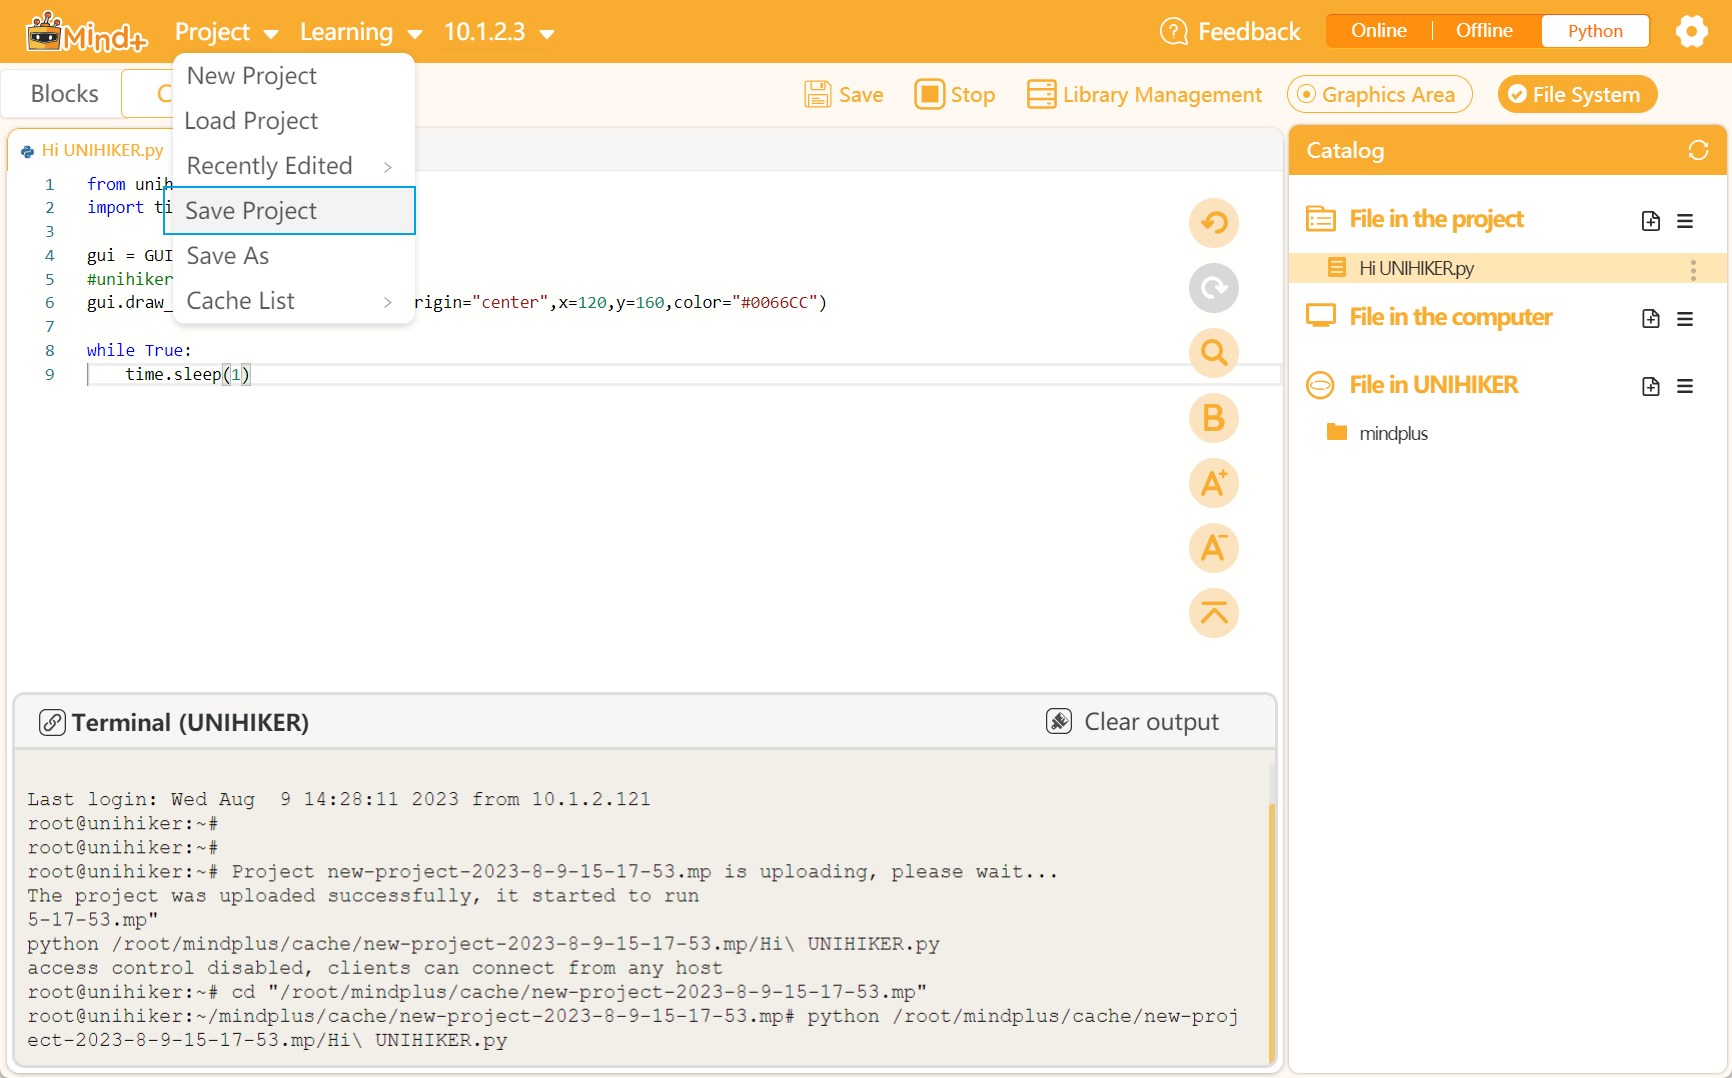Increase font size with A+ icon
This screenshot has width=1732, height=1078.
coord(1213,483)
